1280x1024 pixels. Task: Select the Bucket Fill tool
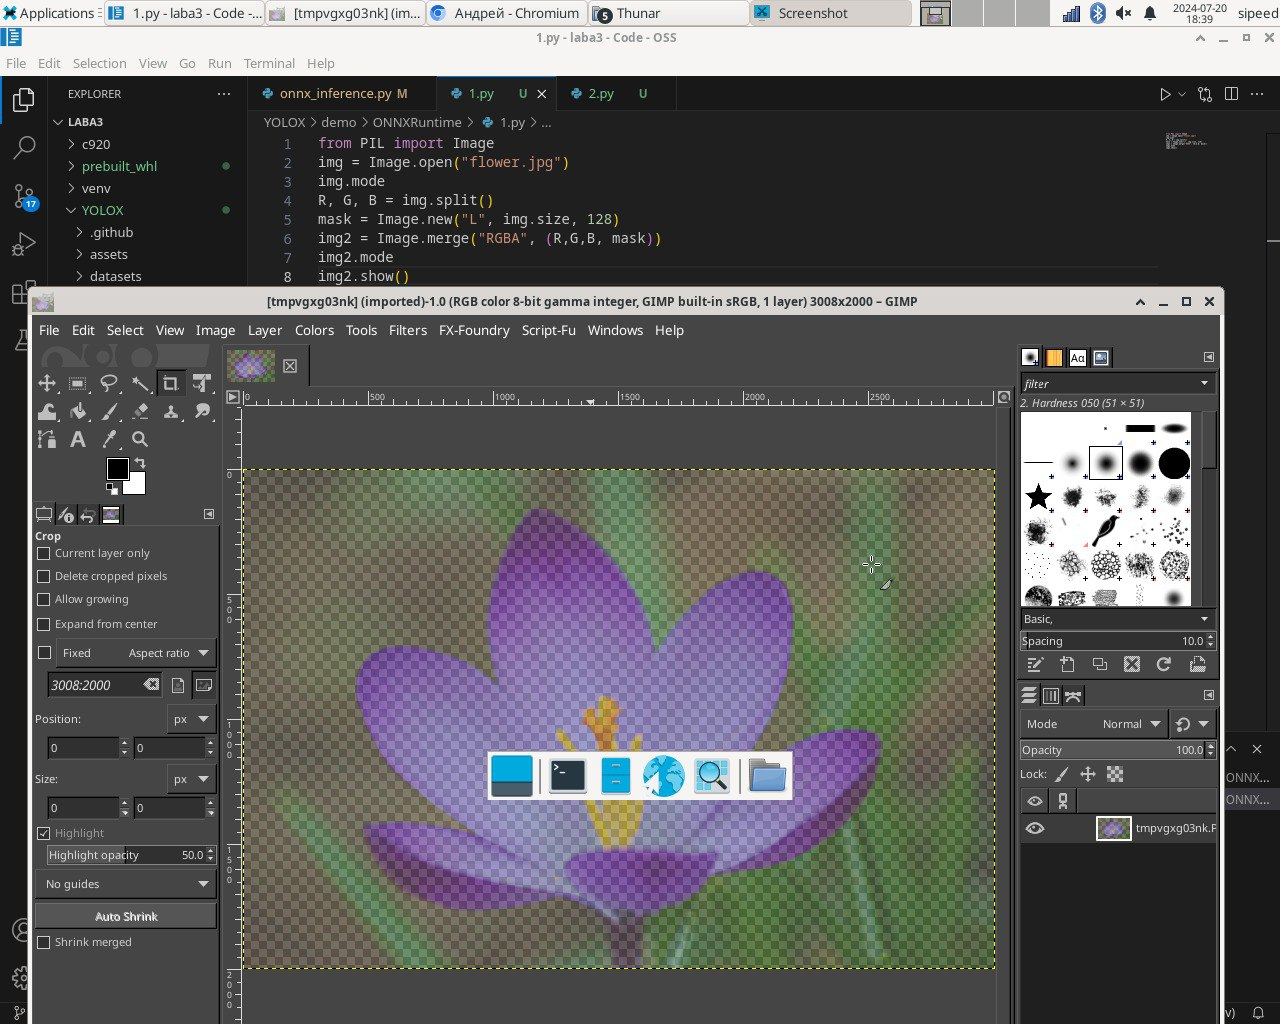pyautogui.click(x=78, y=411)
